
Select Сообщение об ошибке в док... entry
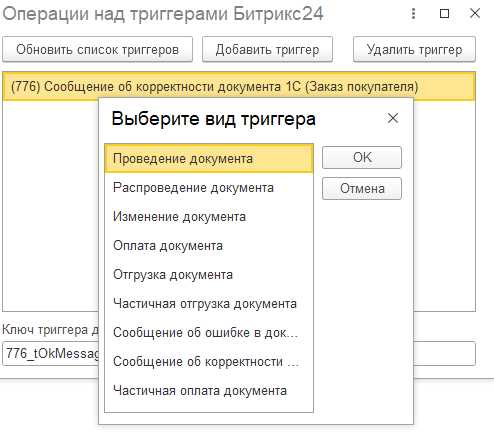tap(209, 333)
